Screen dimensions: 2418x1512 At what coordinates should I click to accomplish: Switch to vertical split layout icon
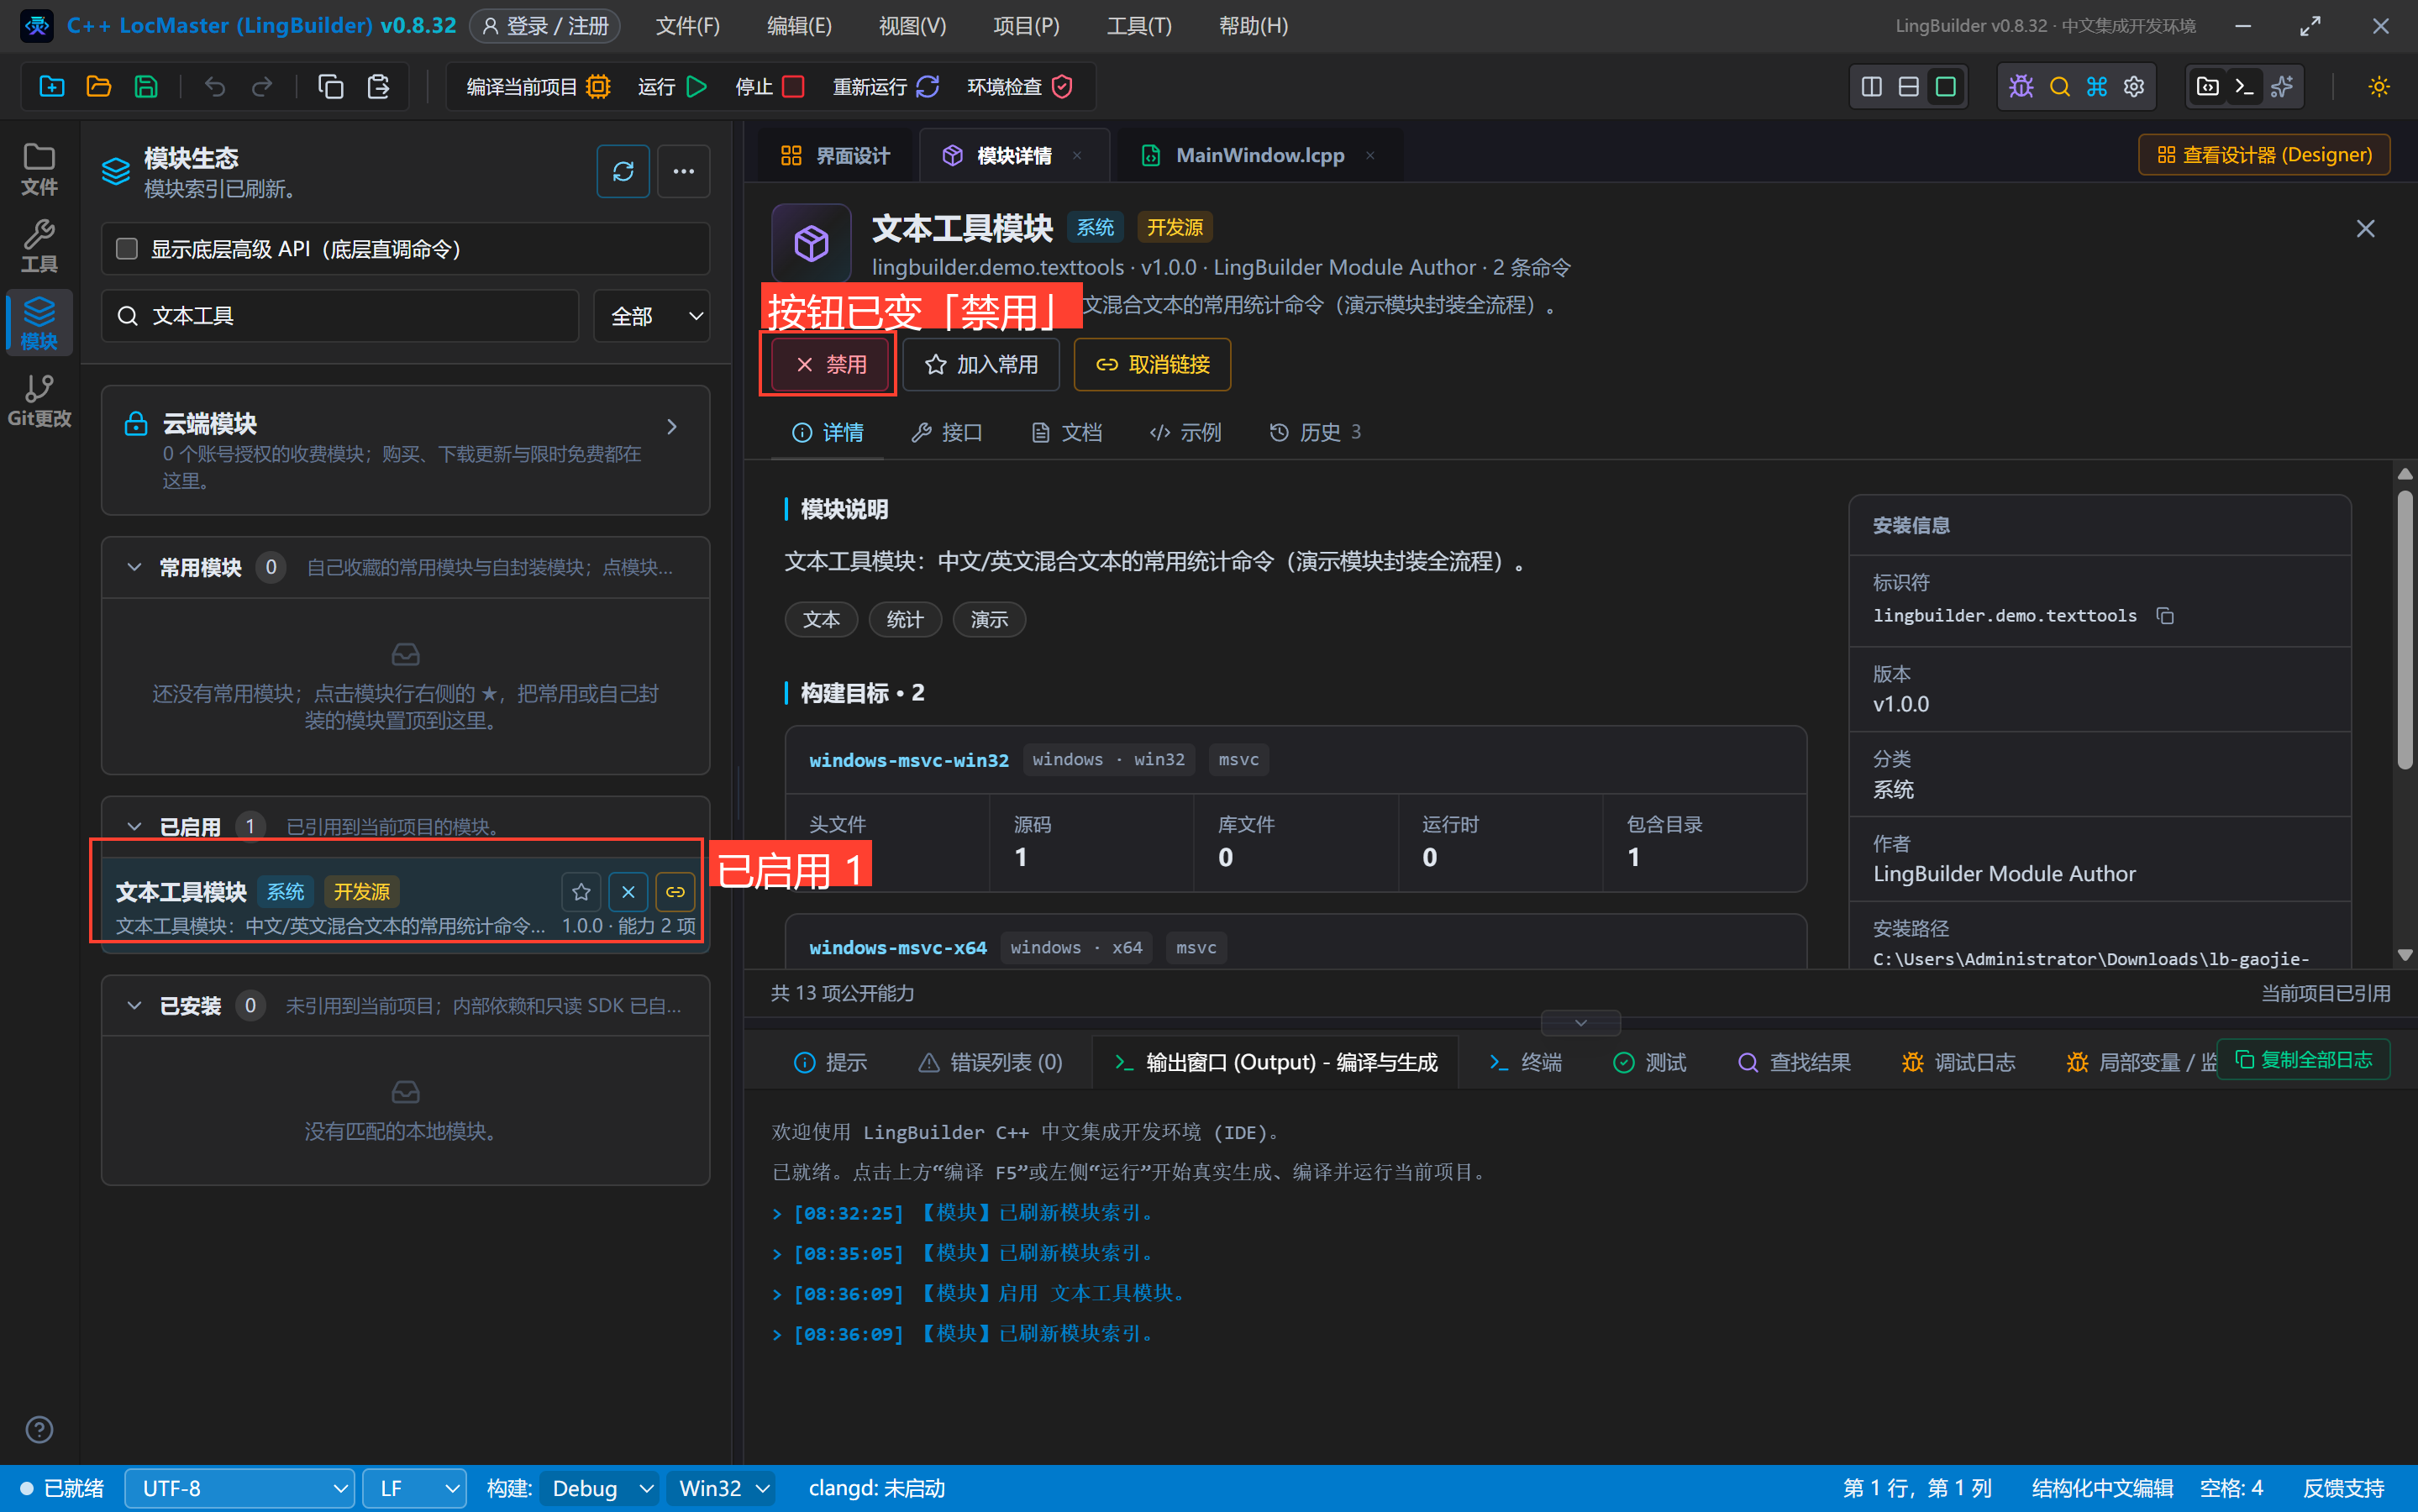coord(1872,86)
